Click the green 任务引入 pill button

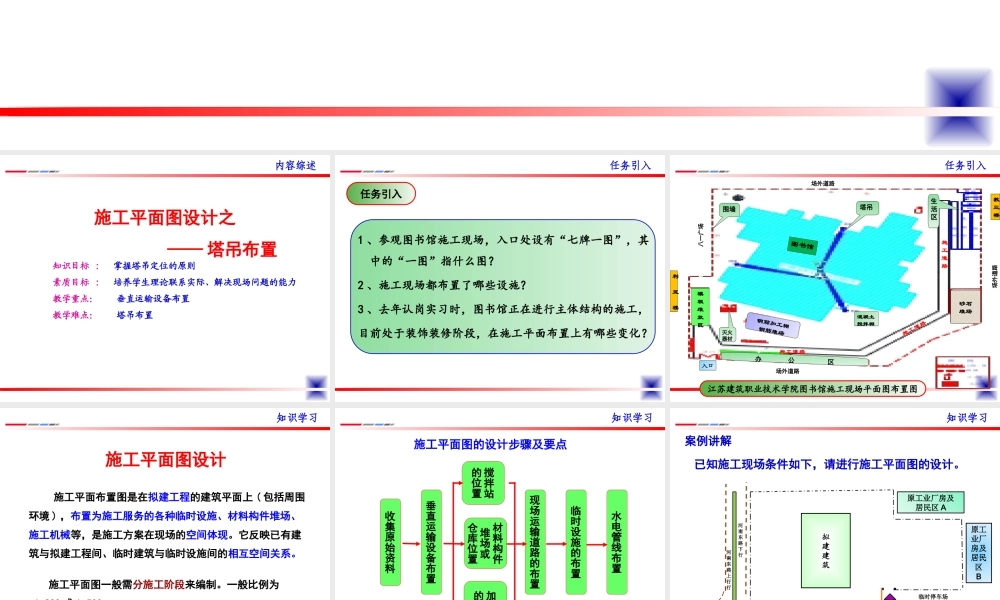coord(381,194)
